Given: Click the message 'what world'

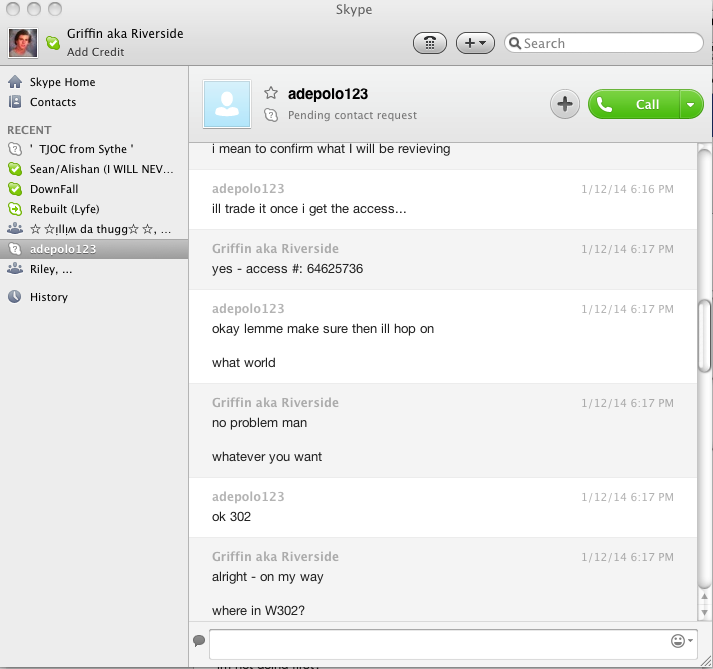Looking at the screenshot, I should point(244,362).
